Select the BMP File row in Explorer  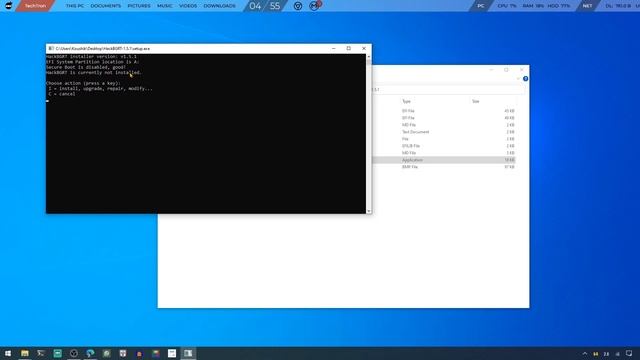point(444,167)
